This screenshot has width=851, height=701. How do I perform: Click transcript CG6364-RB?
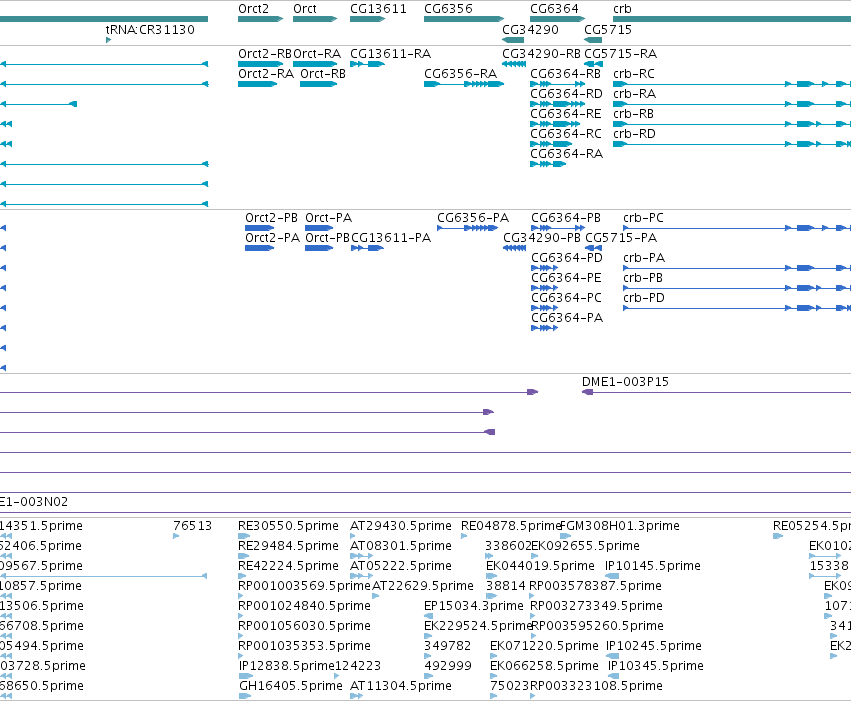(x=557, y=84)
